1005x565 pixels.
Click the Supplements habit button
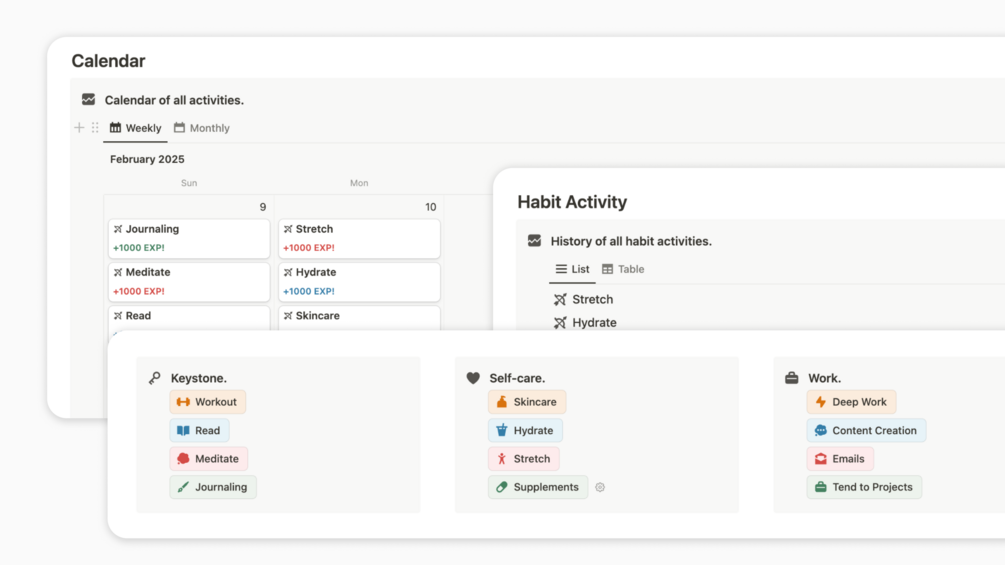(538, 487)
